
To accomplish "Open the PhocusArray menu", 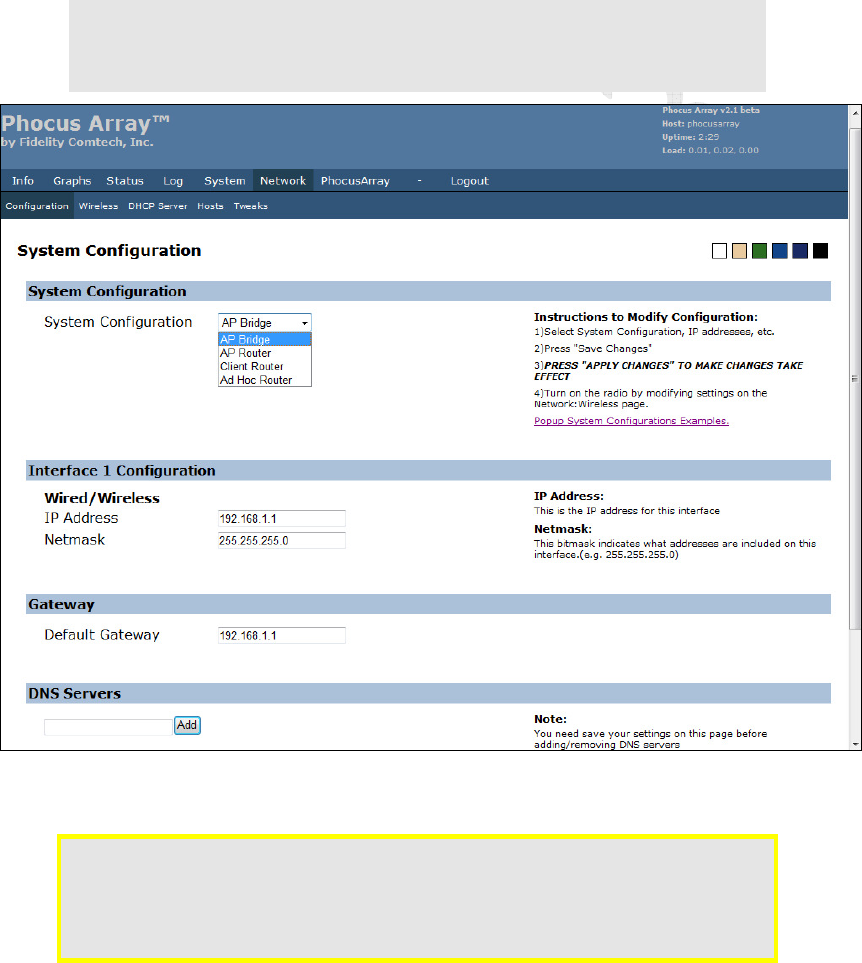I will pyautogui.click(x=355, y=181).
